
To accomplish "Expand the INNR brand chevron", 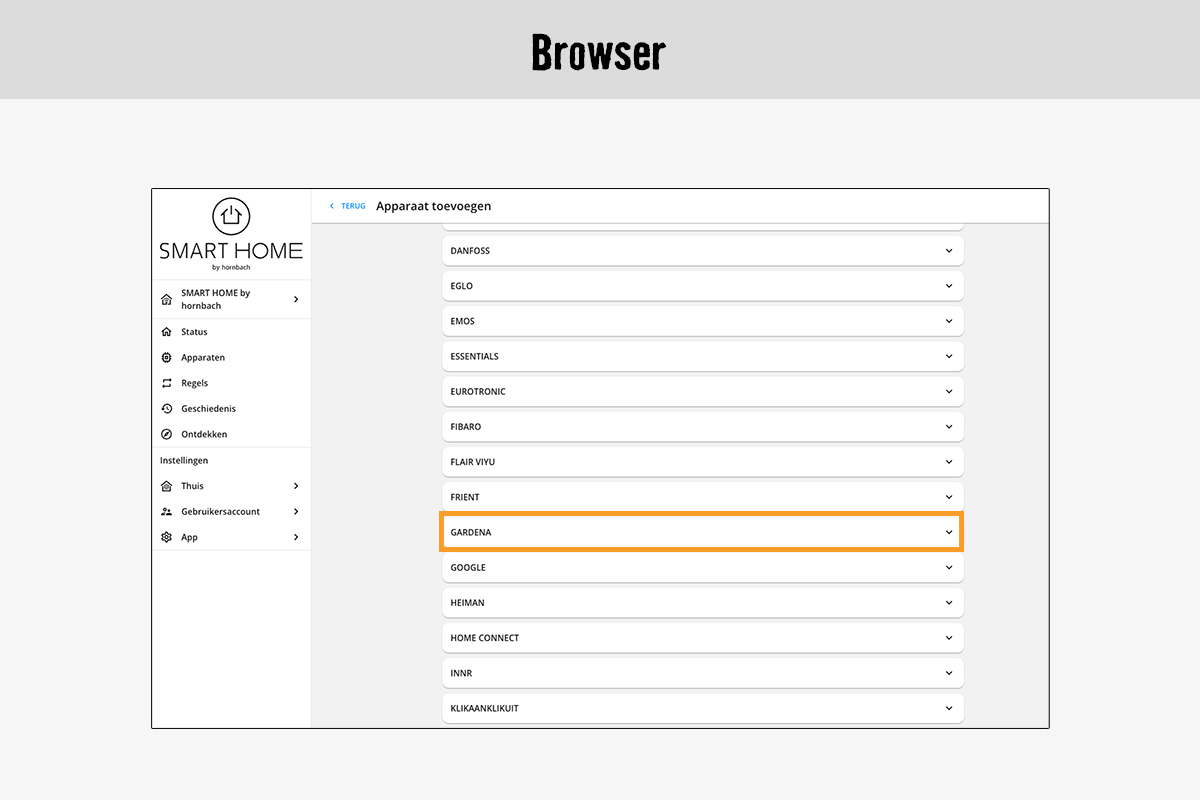I will pyautogui.click(x=949, y=673).
